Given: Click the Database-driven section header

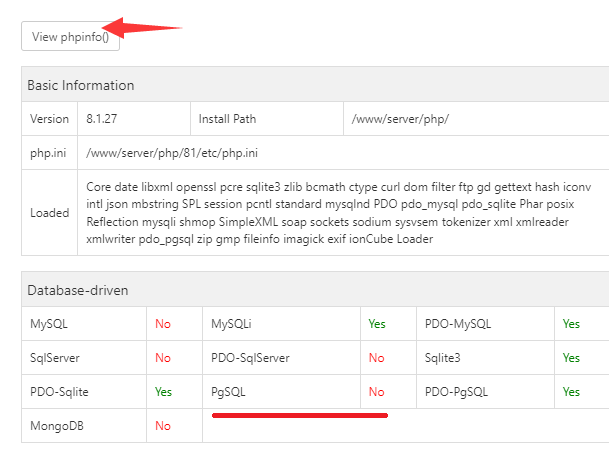Looking at the screenshot, I should [x=85, y=290].
